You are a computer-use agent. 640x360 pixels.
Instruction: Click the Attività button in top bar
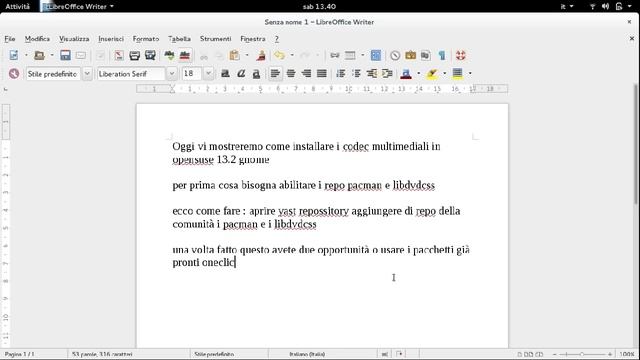click(x=17, y=7)
